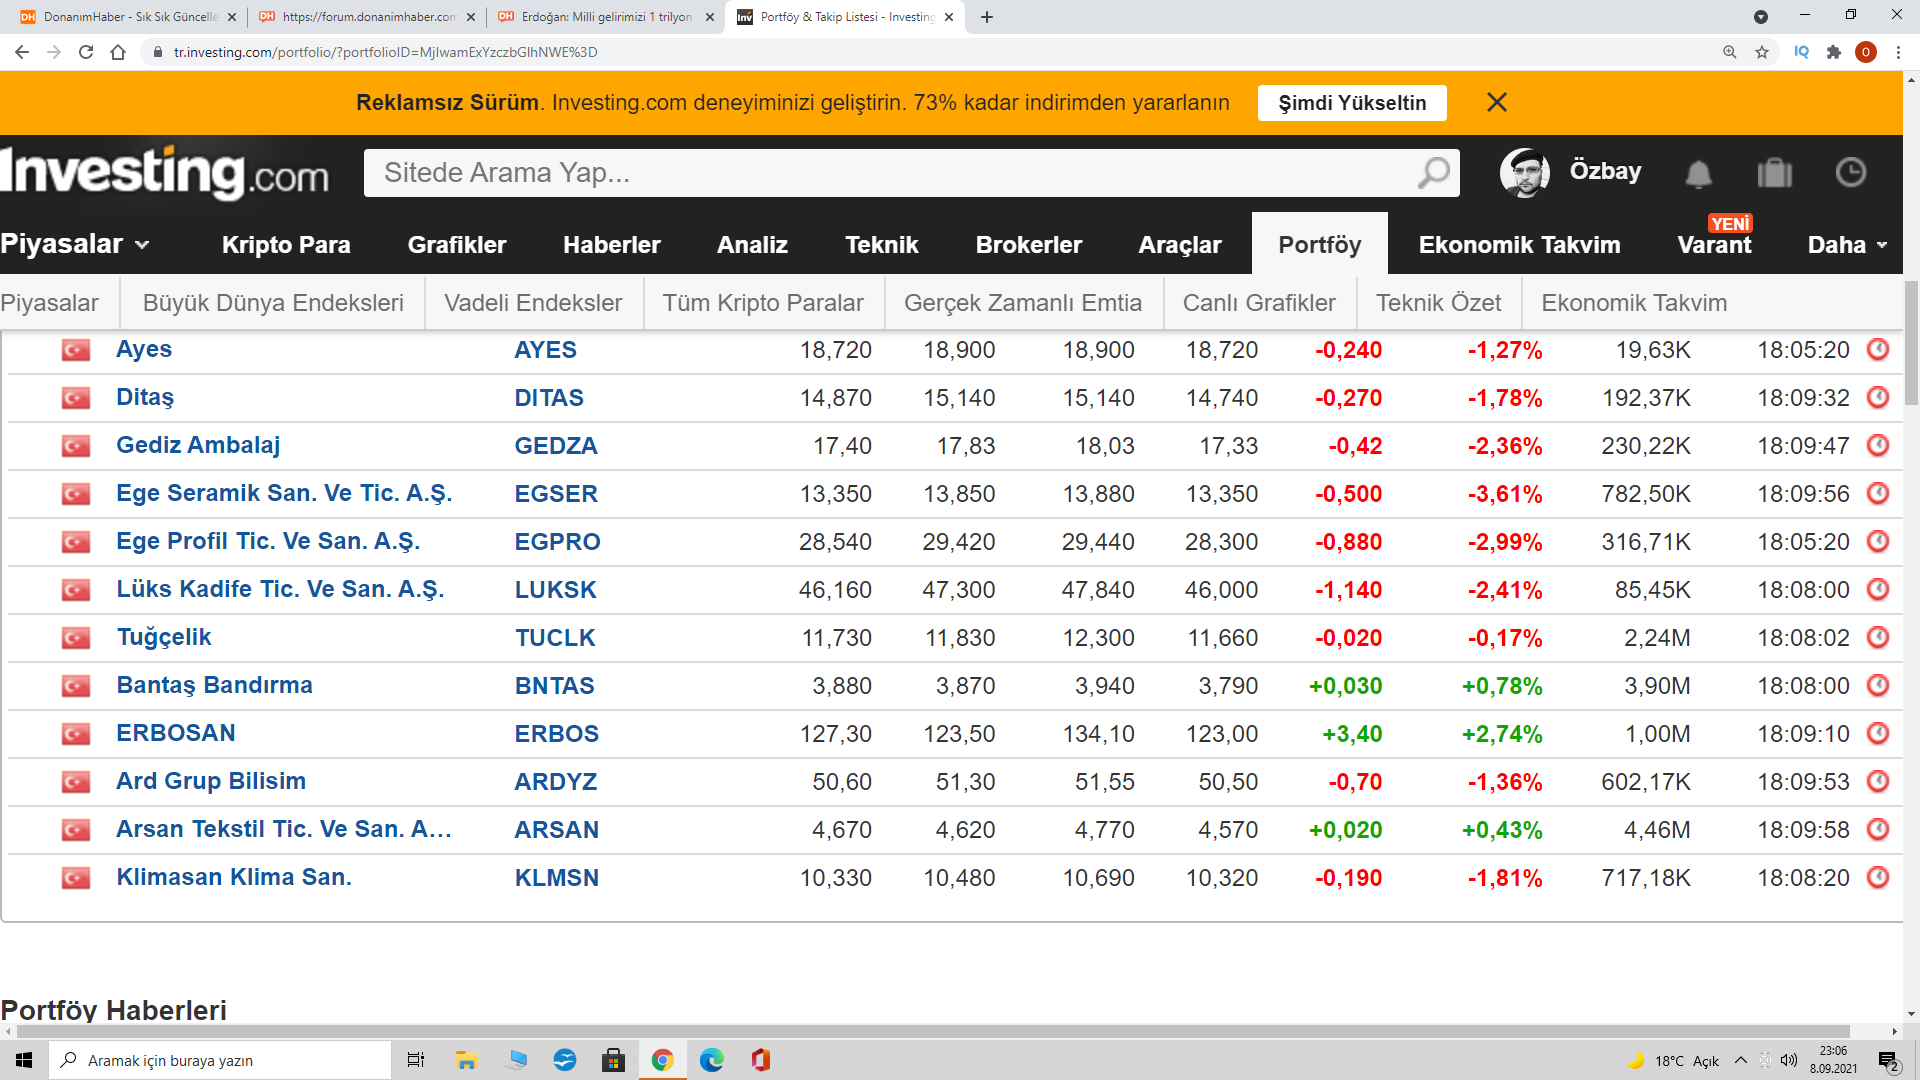
Task: Click the clock icon on the Tuğçelik row
Action: pyautogui.click(x=1878, y=637)
